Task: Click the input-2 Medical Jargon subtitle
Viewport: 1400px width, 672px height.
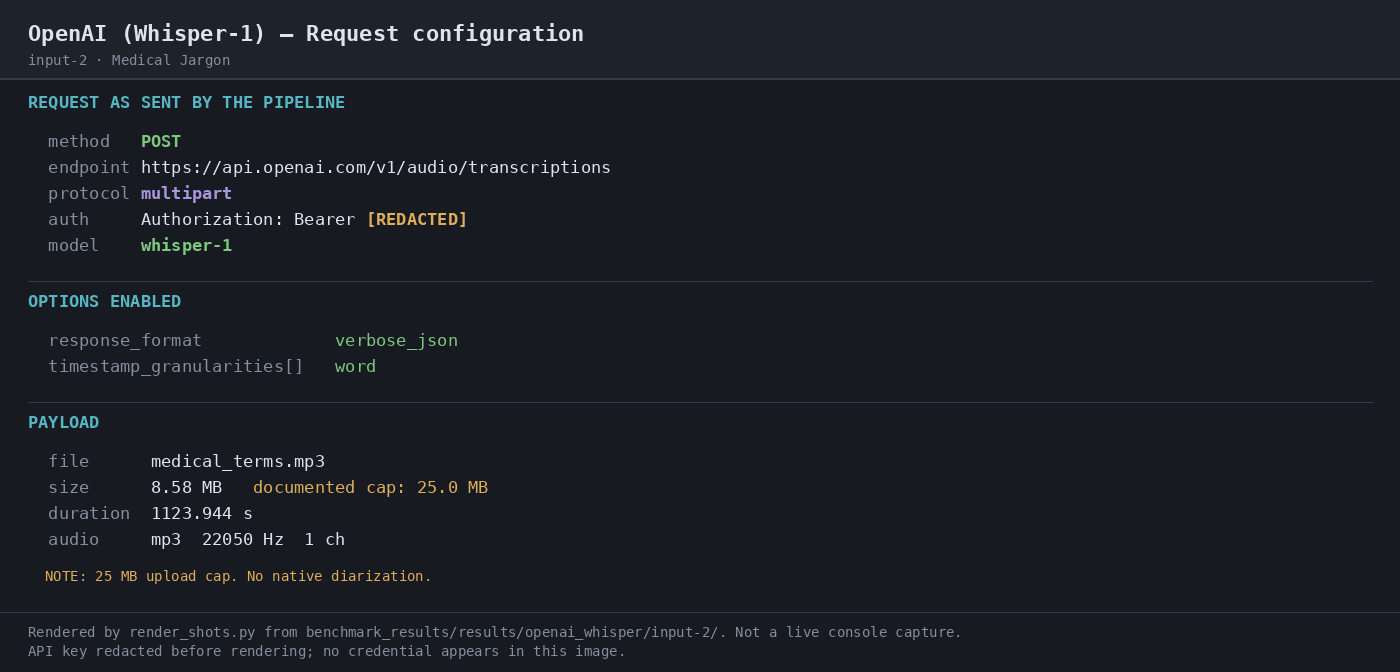Action: click(x=129, y=60)
